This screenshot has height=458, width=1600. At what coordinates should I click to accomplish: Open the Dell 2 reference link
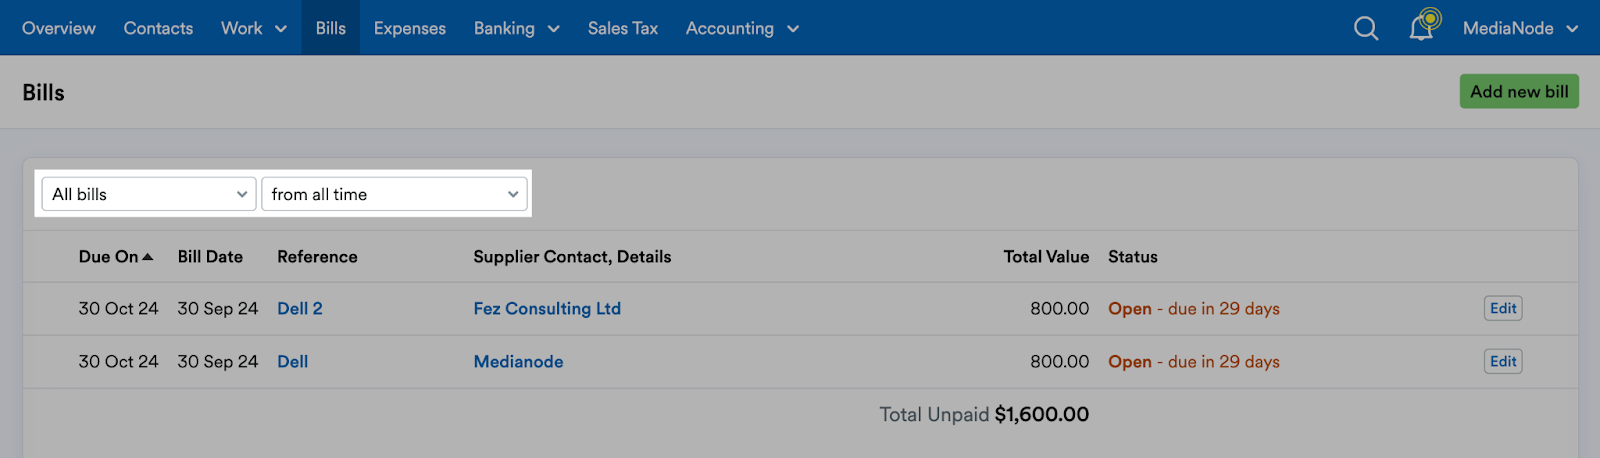300,308
